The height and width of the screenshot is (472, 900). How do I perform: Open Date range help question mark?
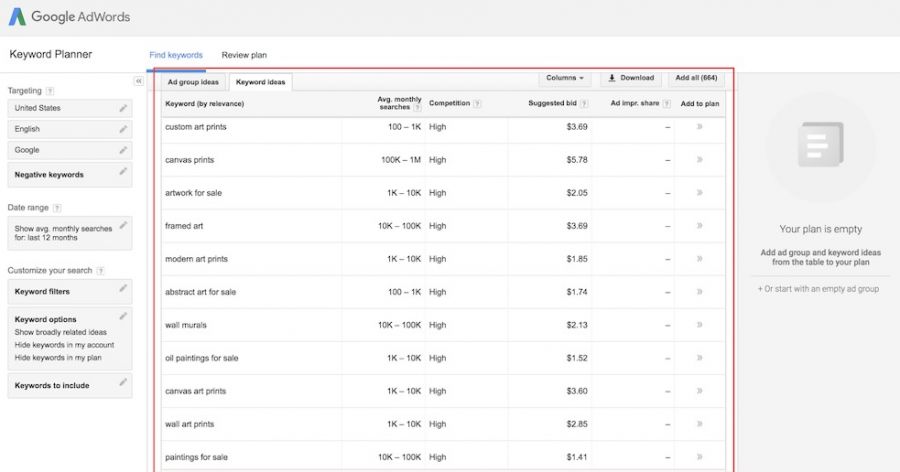[57, 208]
